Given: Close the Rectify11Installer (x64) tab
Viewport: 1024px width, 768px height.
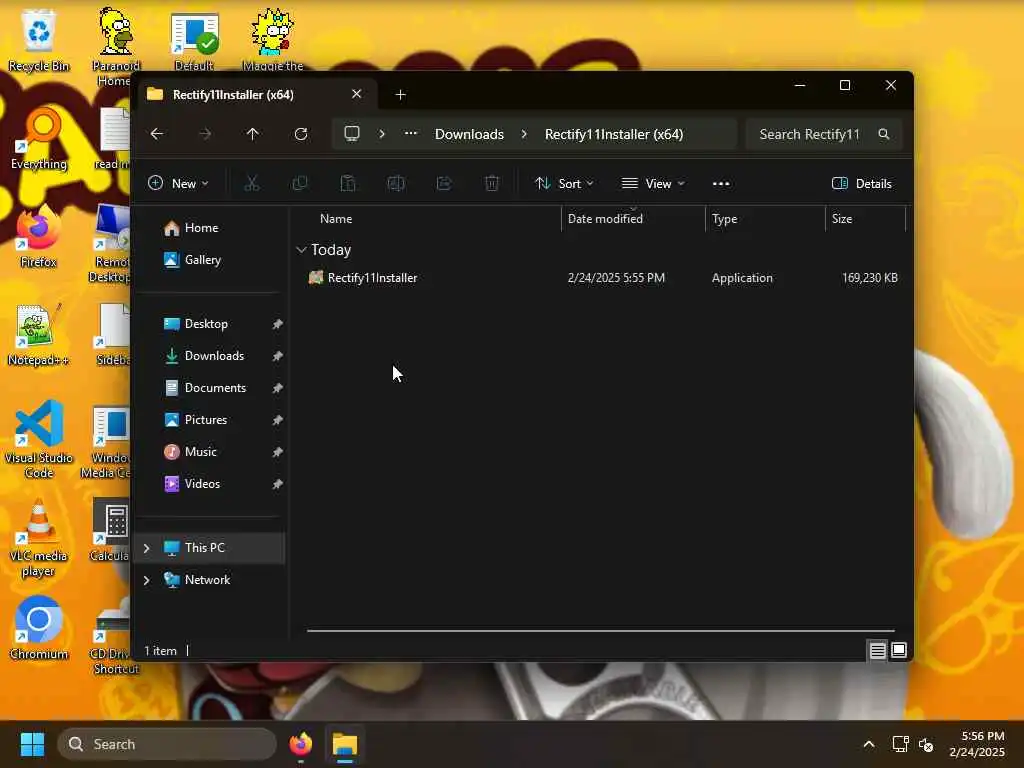Looking at the screenshot, I should [x=357, y=94].
